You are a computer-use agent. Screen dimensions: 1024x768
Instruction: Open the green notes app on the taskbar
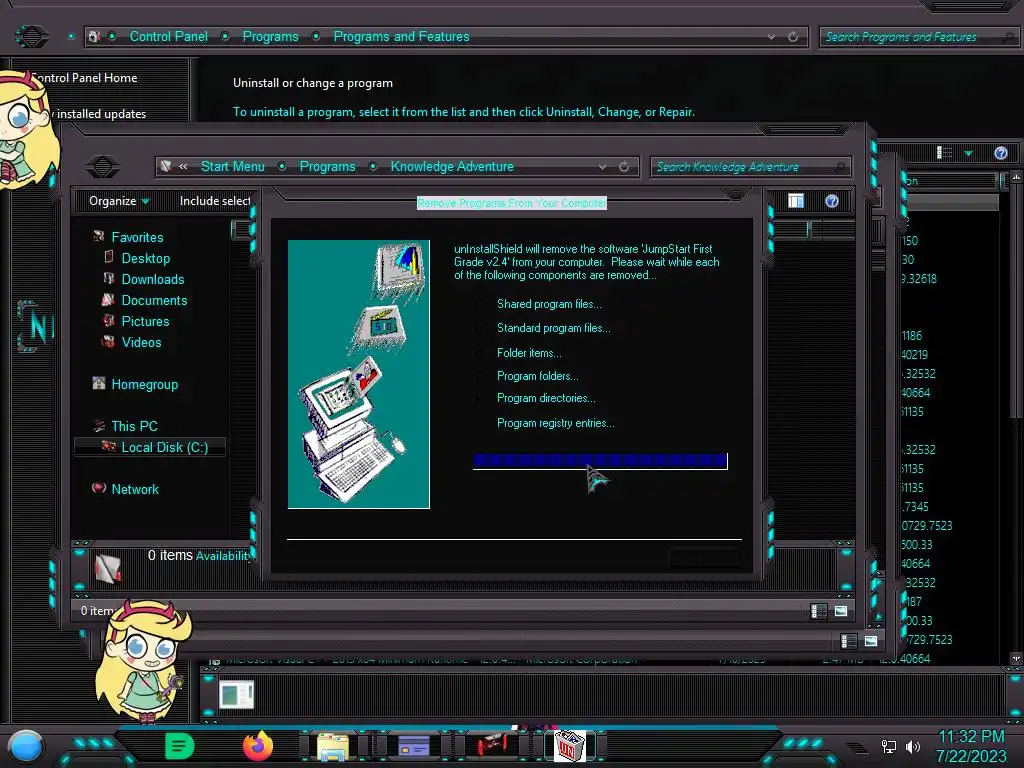[x=179, y=746]
